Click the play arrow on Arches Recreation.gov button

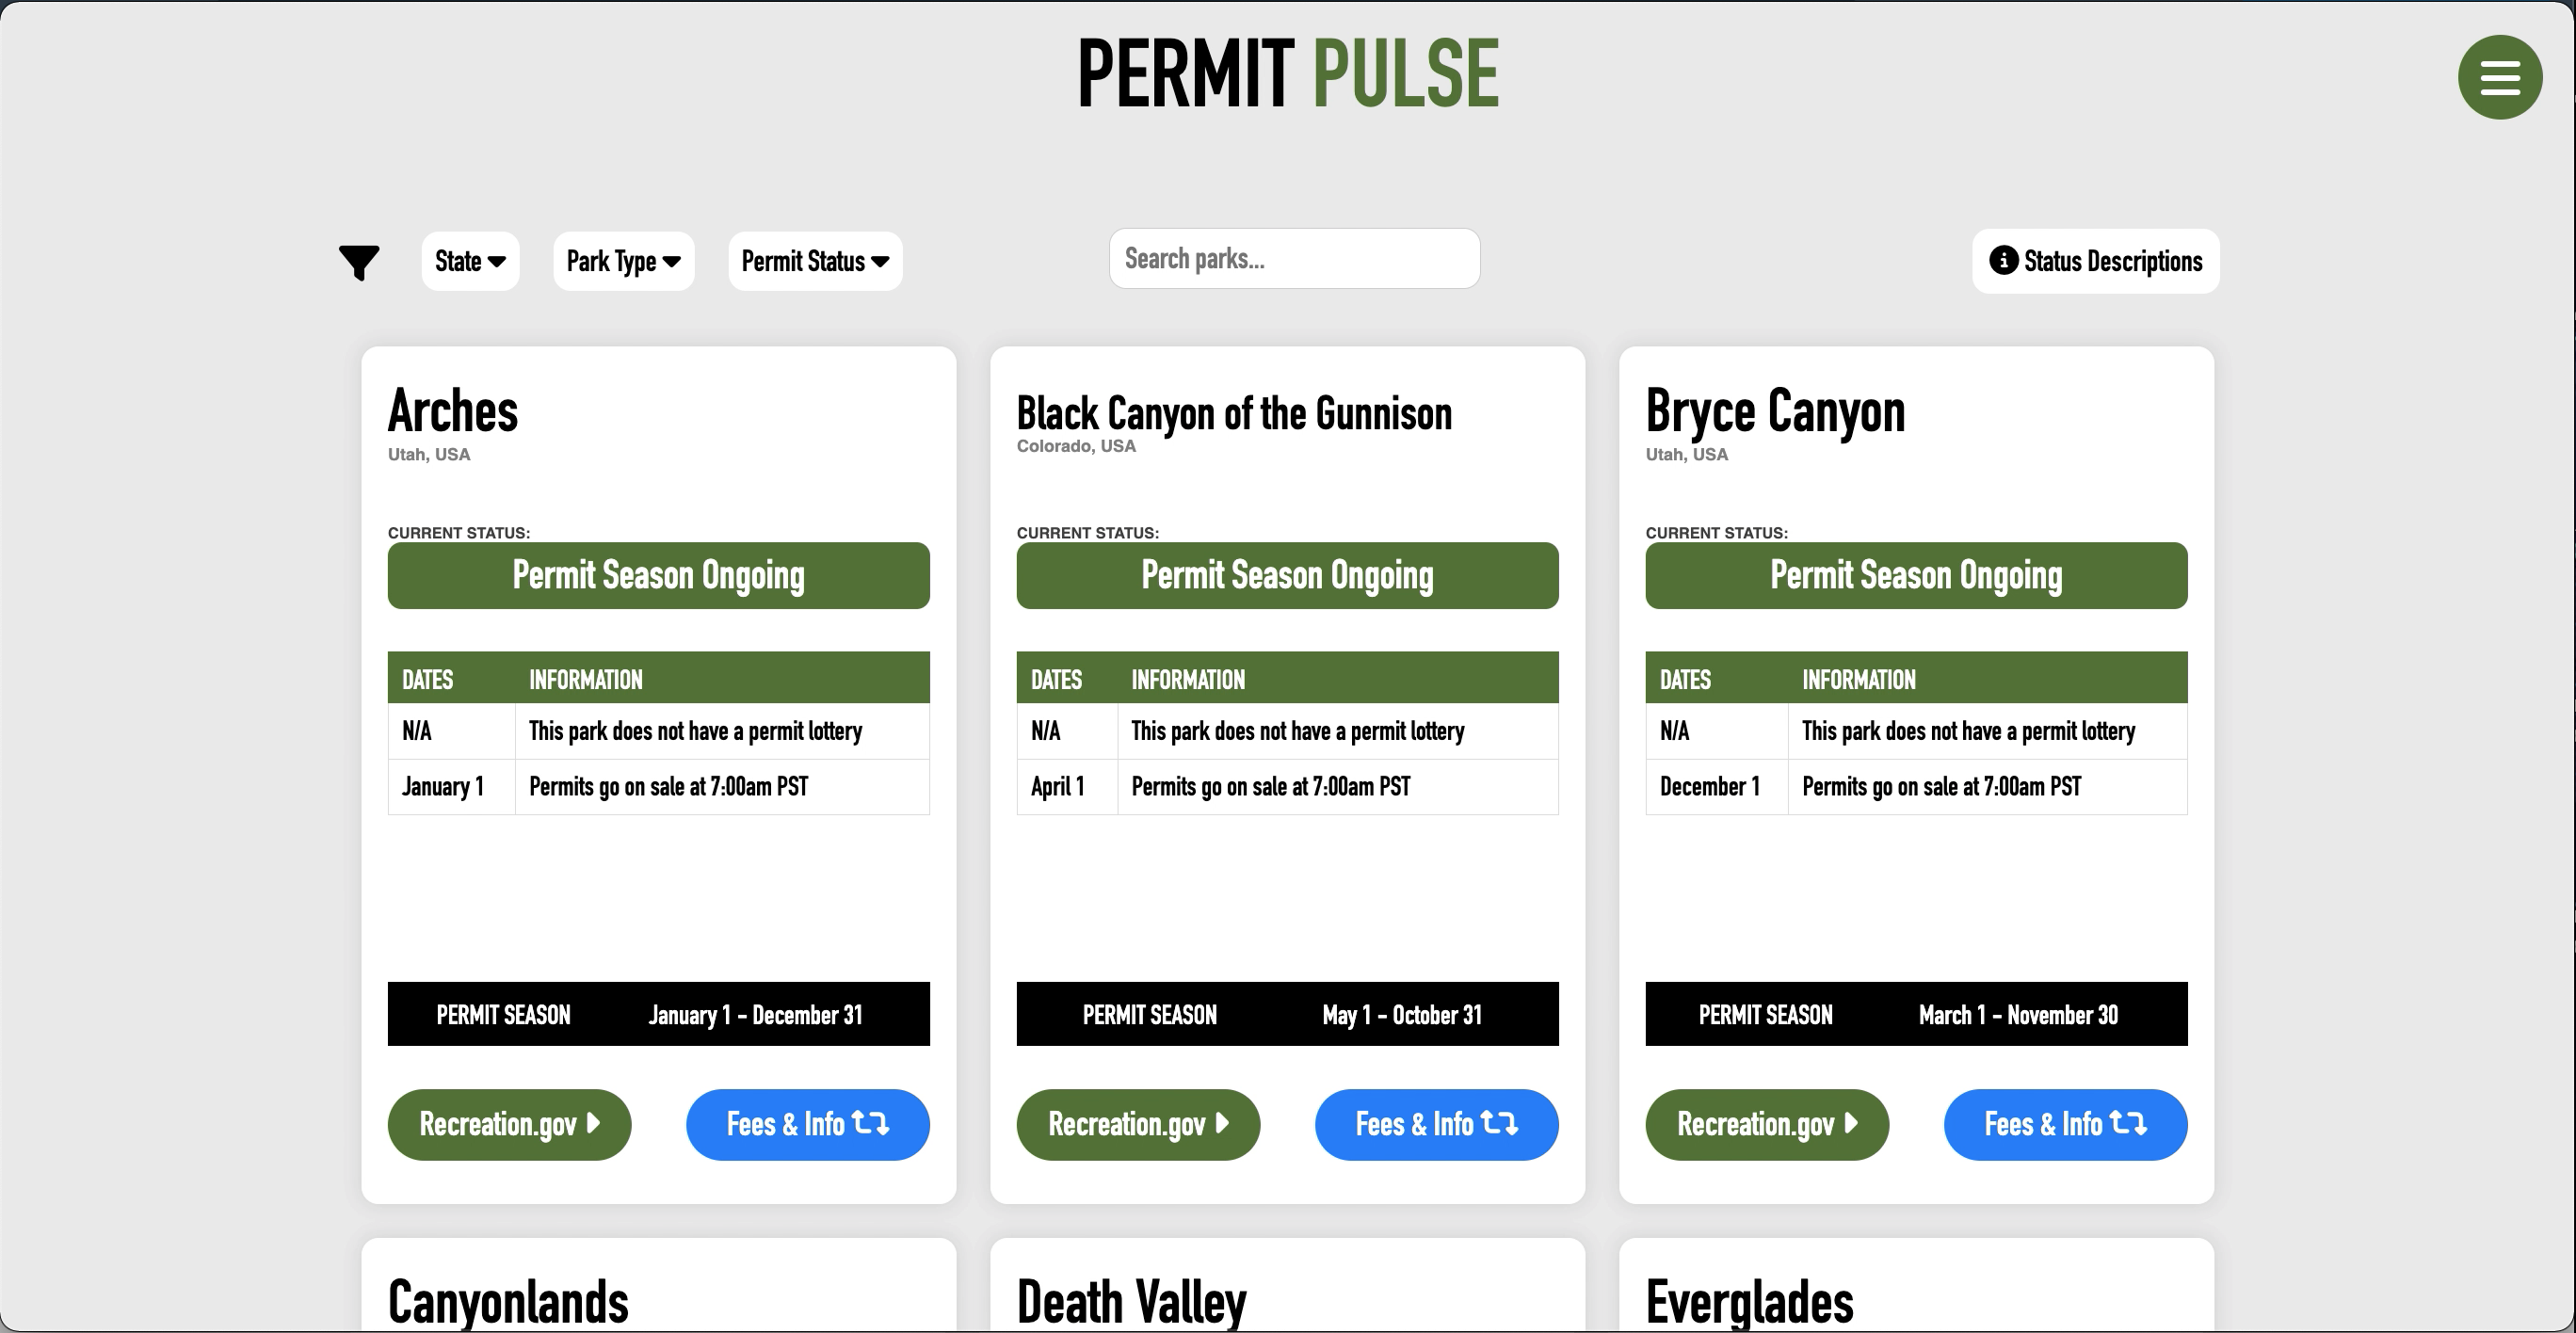[x=592, y=1124]
